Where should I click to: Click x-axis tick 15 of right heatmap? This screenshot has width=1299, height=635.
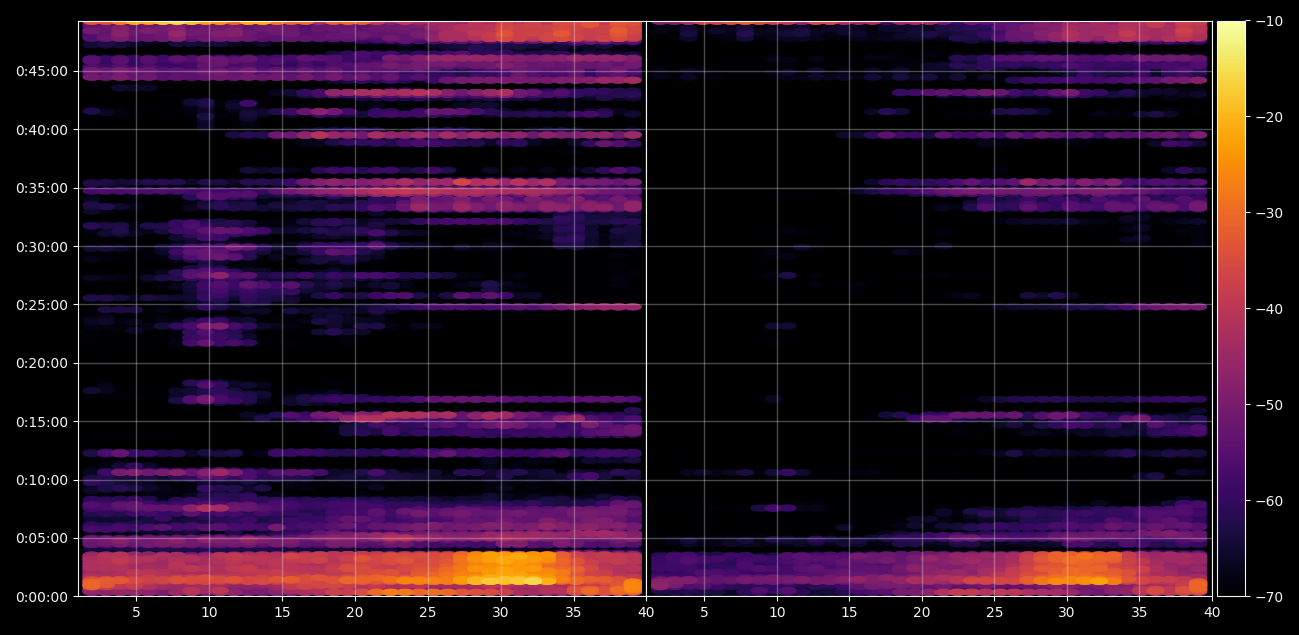[x=849, y=611]
